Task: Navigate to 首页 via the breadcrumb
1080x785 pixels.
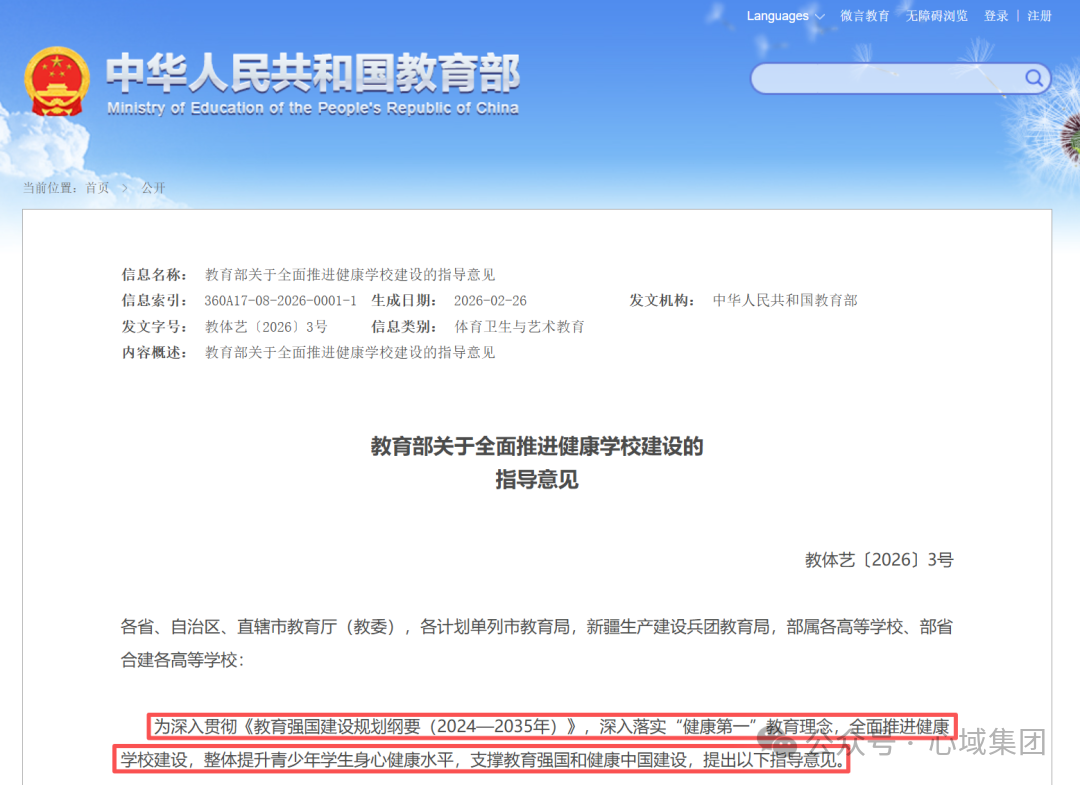Action: tap(97, 187)
